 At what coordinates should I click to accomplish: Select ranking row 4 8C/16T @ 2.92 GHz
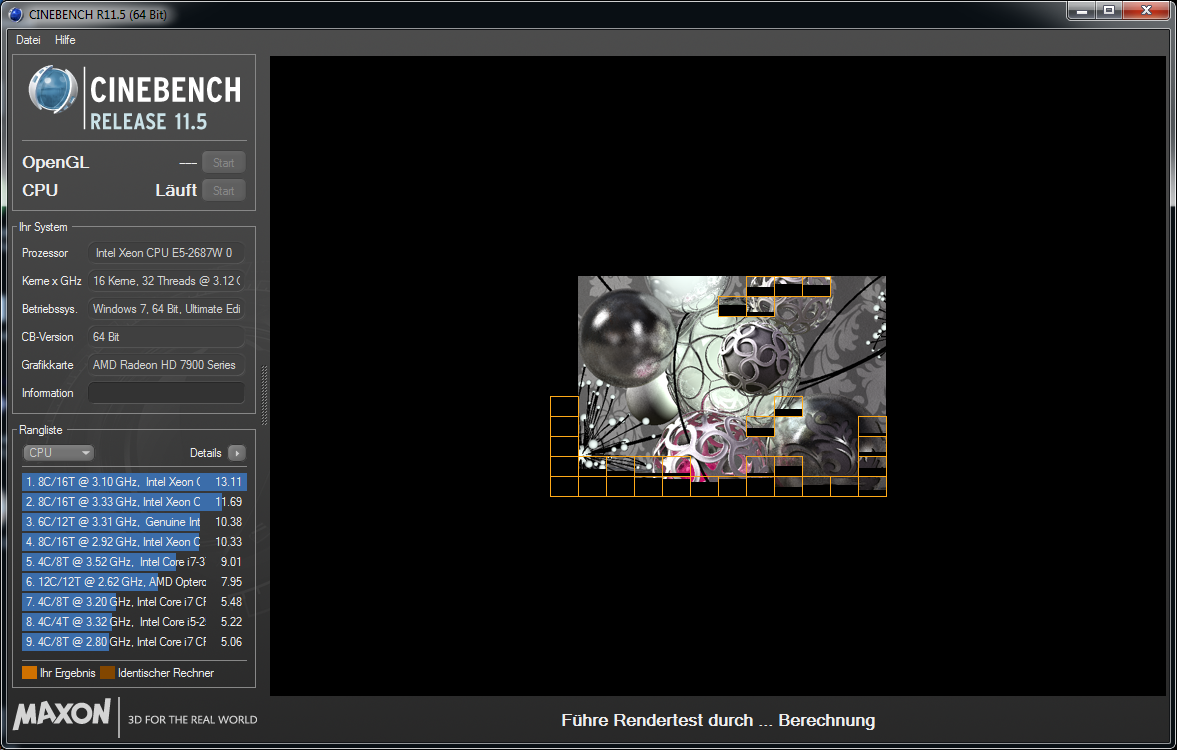pyautogui.click(x=134, y=541)
